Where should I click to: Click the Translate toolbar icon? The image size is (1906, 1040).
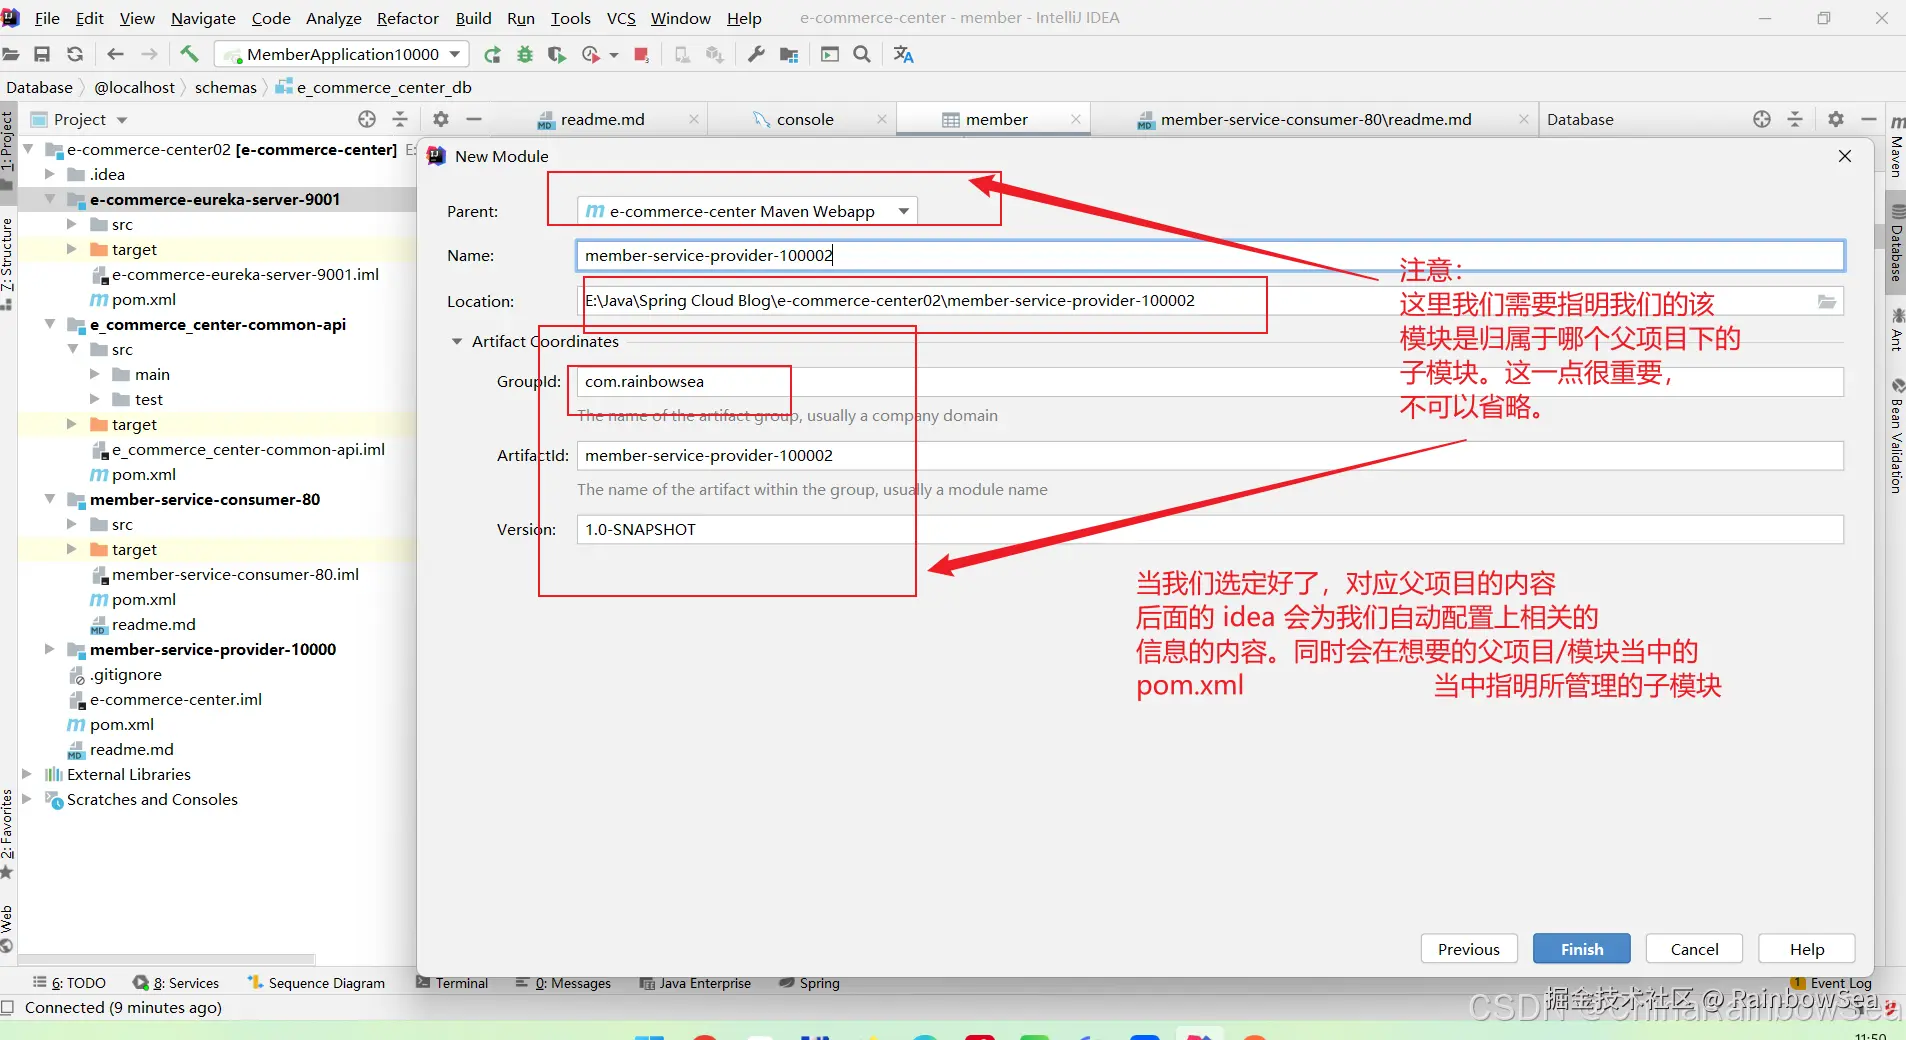click(904, 54)
